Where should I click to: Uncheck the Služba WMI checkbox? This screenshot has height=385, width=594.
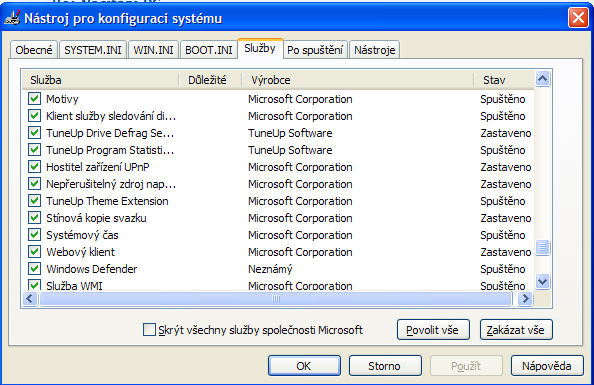(34, 285)
